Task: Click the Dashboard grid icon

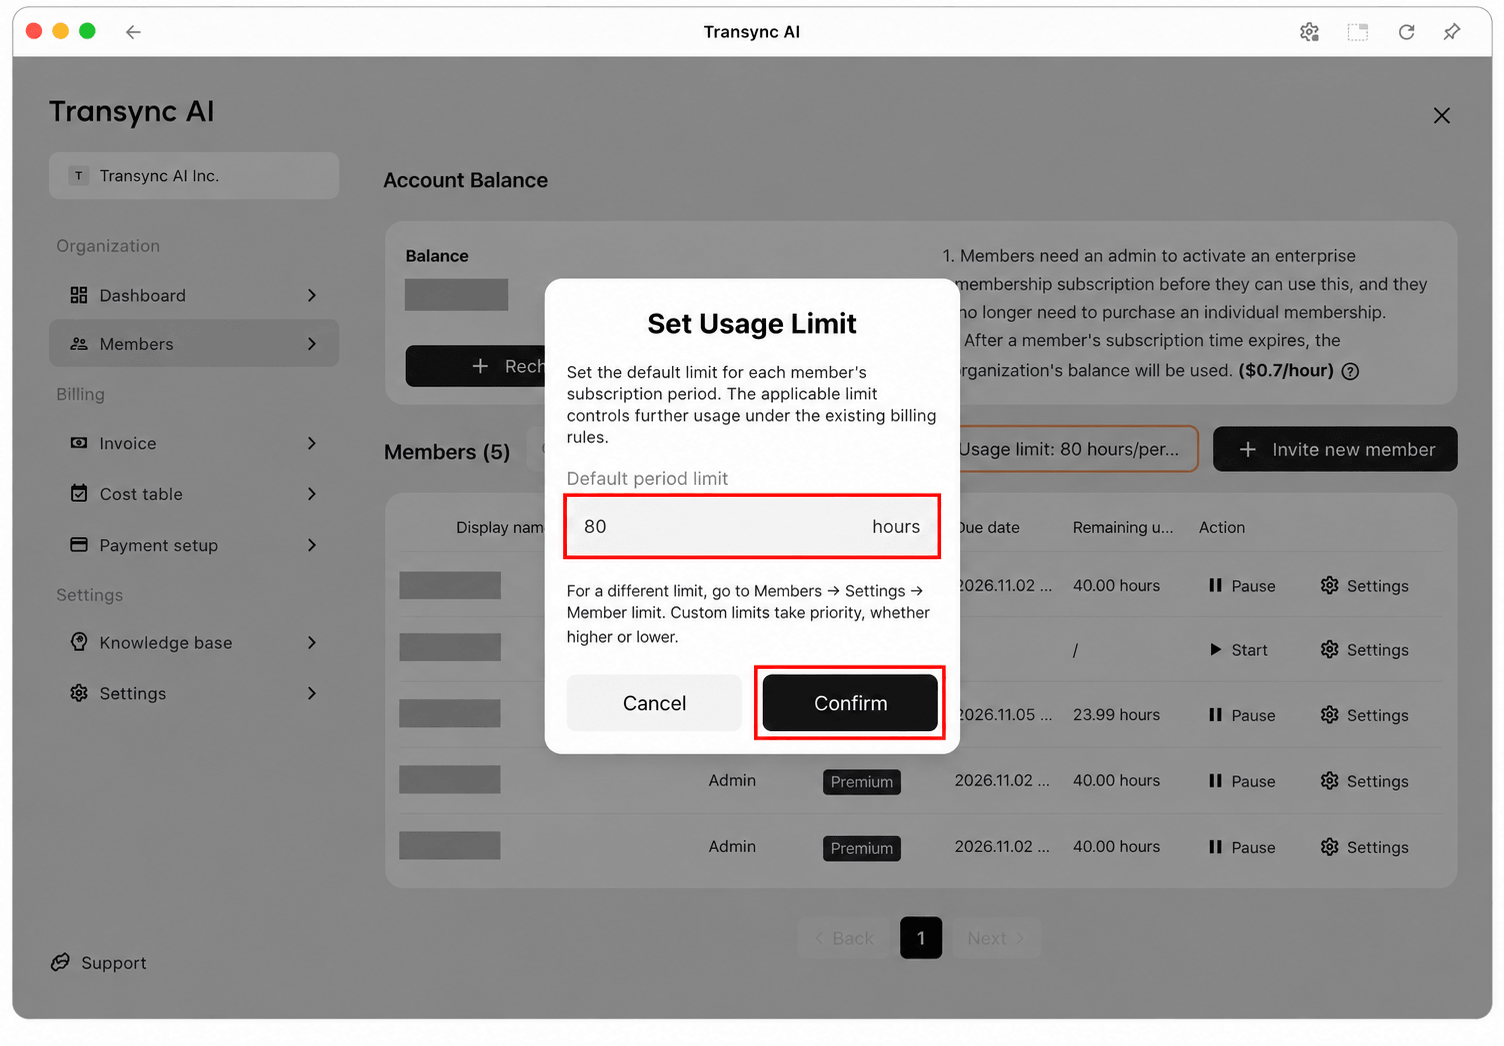Action: 79,295
